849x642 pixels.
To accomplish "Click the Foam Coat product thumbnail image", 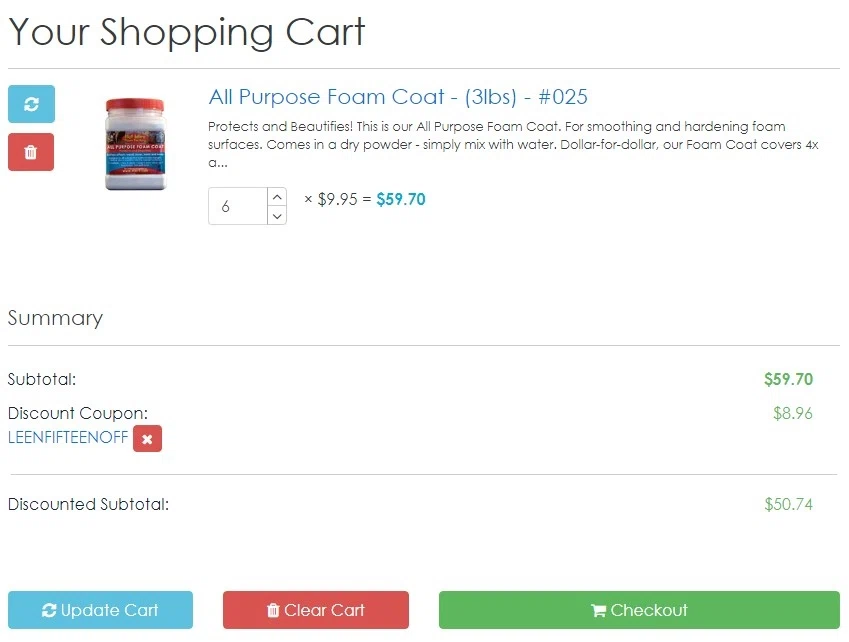I will 134,143.
